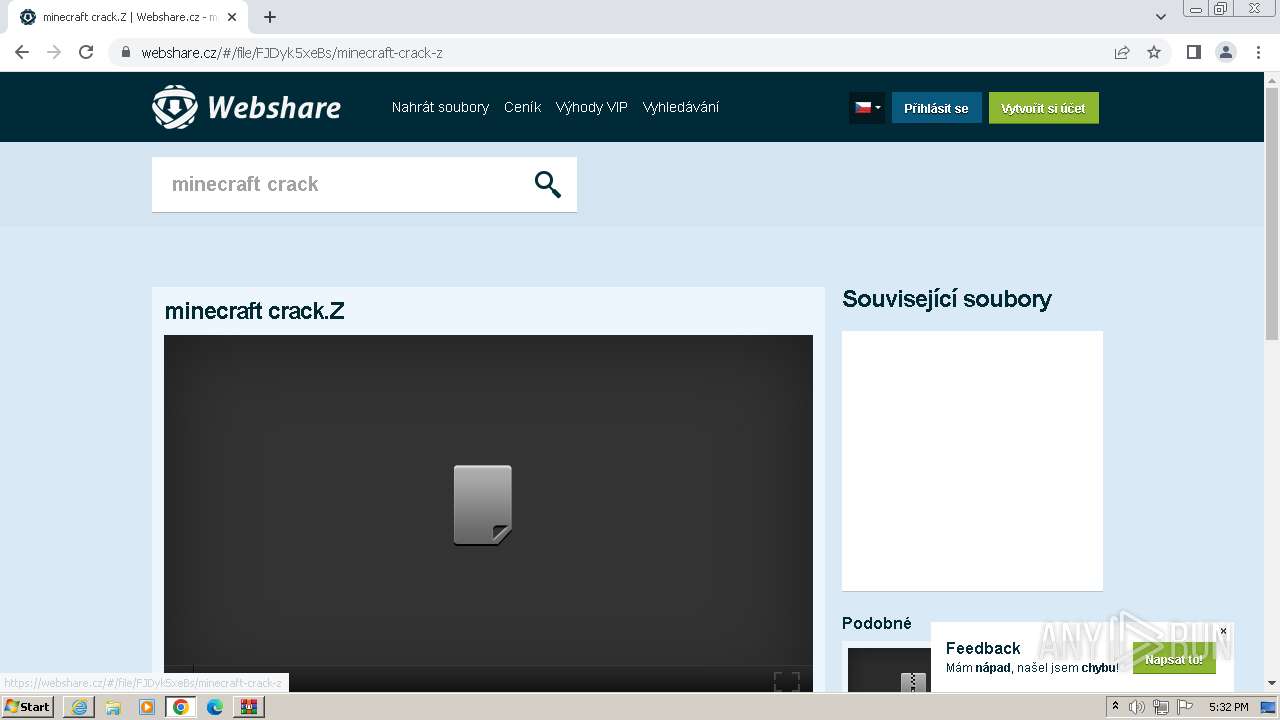Click the Podobné heading
Viewport: 1280px width, 720px height.
click(877, 623)
